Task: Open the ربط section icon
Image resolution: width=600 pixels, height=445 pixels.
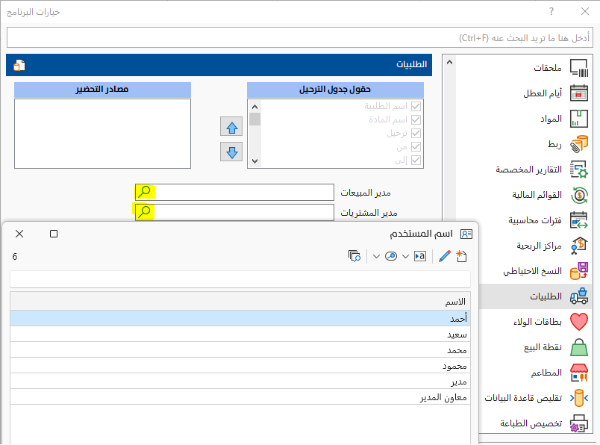Action: (x=579, y=144)
